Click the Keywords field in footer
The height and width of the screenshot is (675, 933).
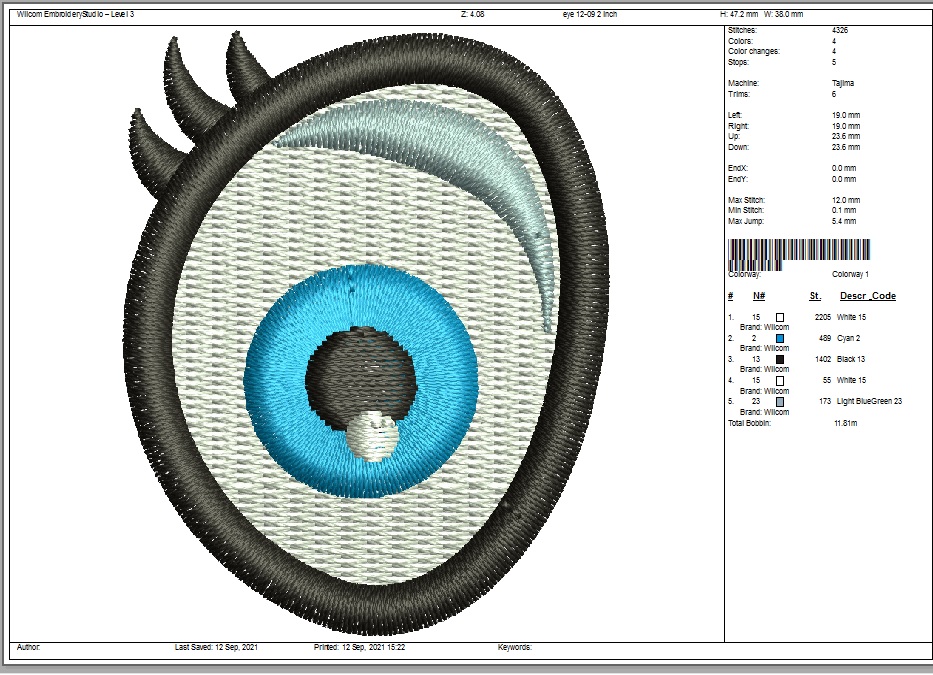(515, 648)
